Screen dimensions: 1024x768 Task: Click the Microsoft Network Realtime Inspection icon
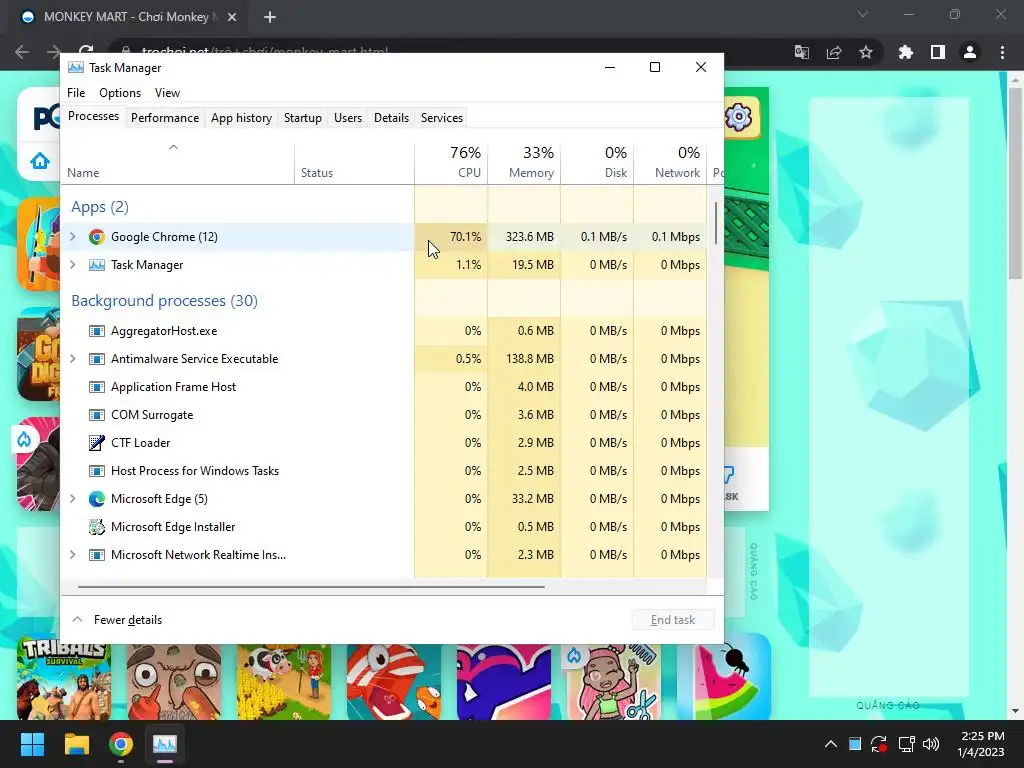point(97,555)
